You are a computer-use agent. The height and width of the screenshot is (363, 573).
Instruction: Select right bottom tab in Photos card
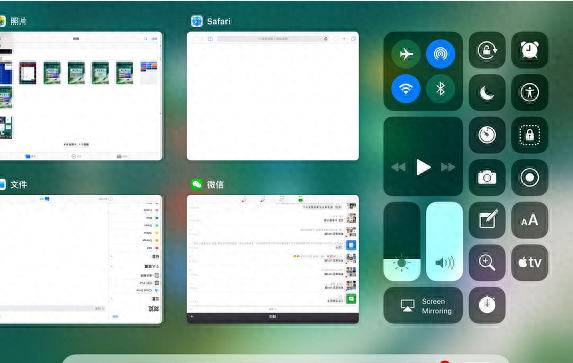122,156
